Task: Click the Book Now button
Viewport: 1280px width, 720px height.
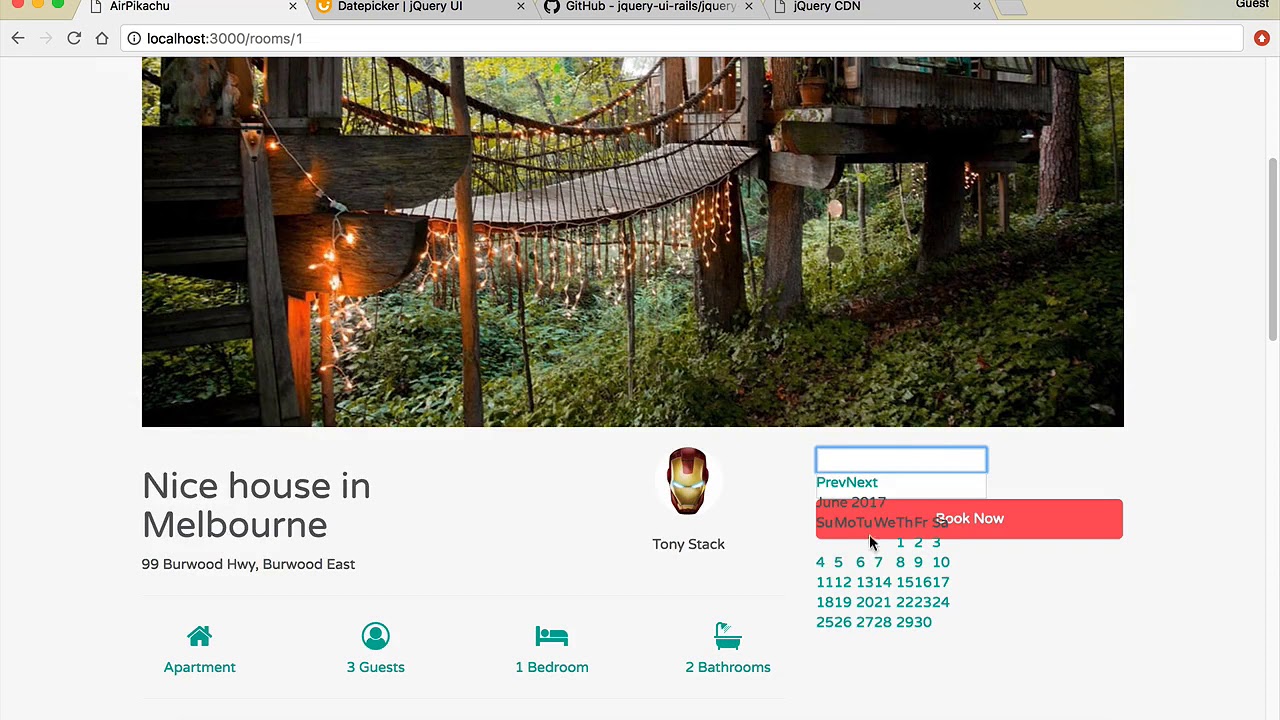Action: pyautogui.click(x=969, y=519)
